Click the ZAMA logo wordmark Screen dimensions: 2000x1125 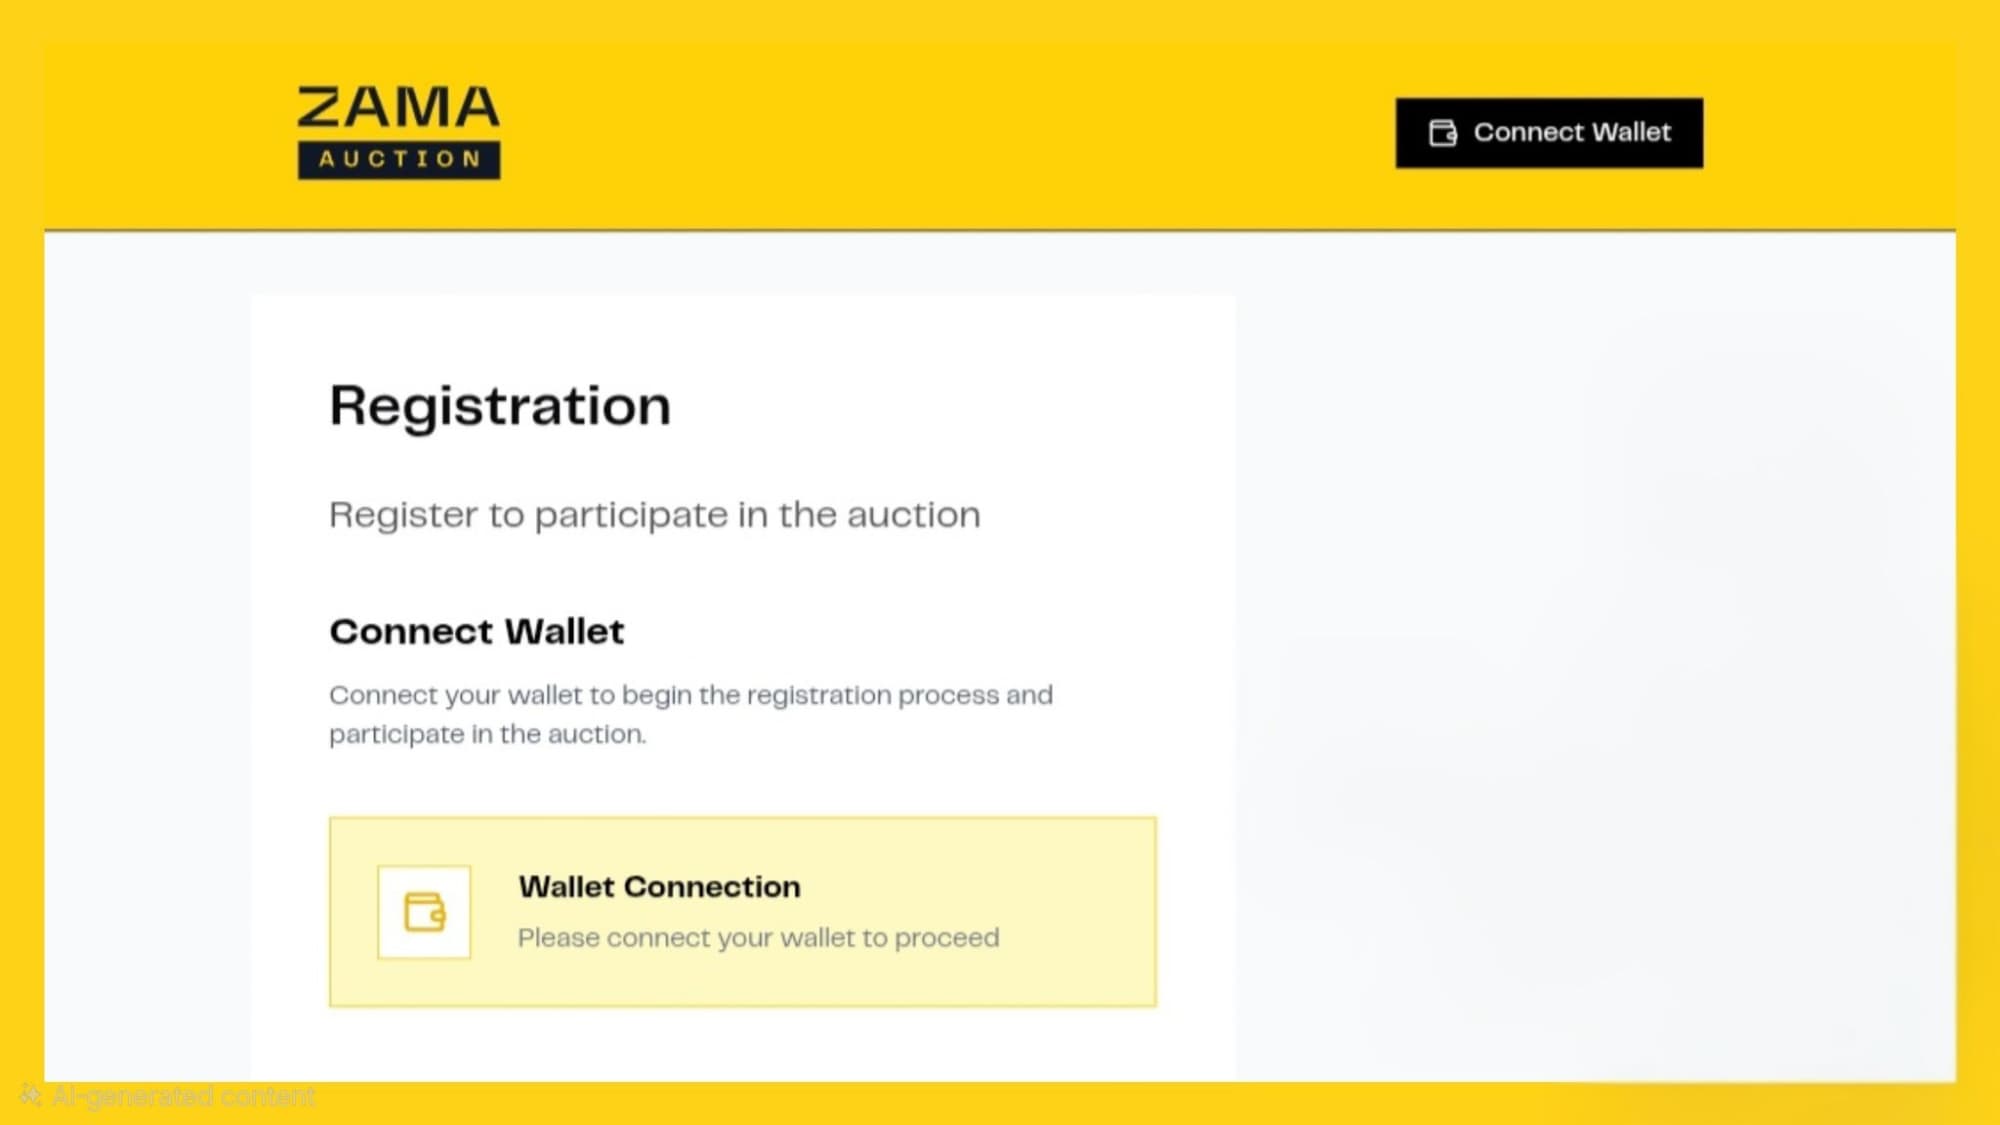click(x=398, y=108)
